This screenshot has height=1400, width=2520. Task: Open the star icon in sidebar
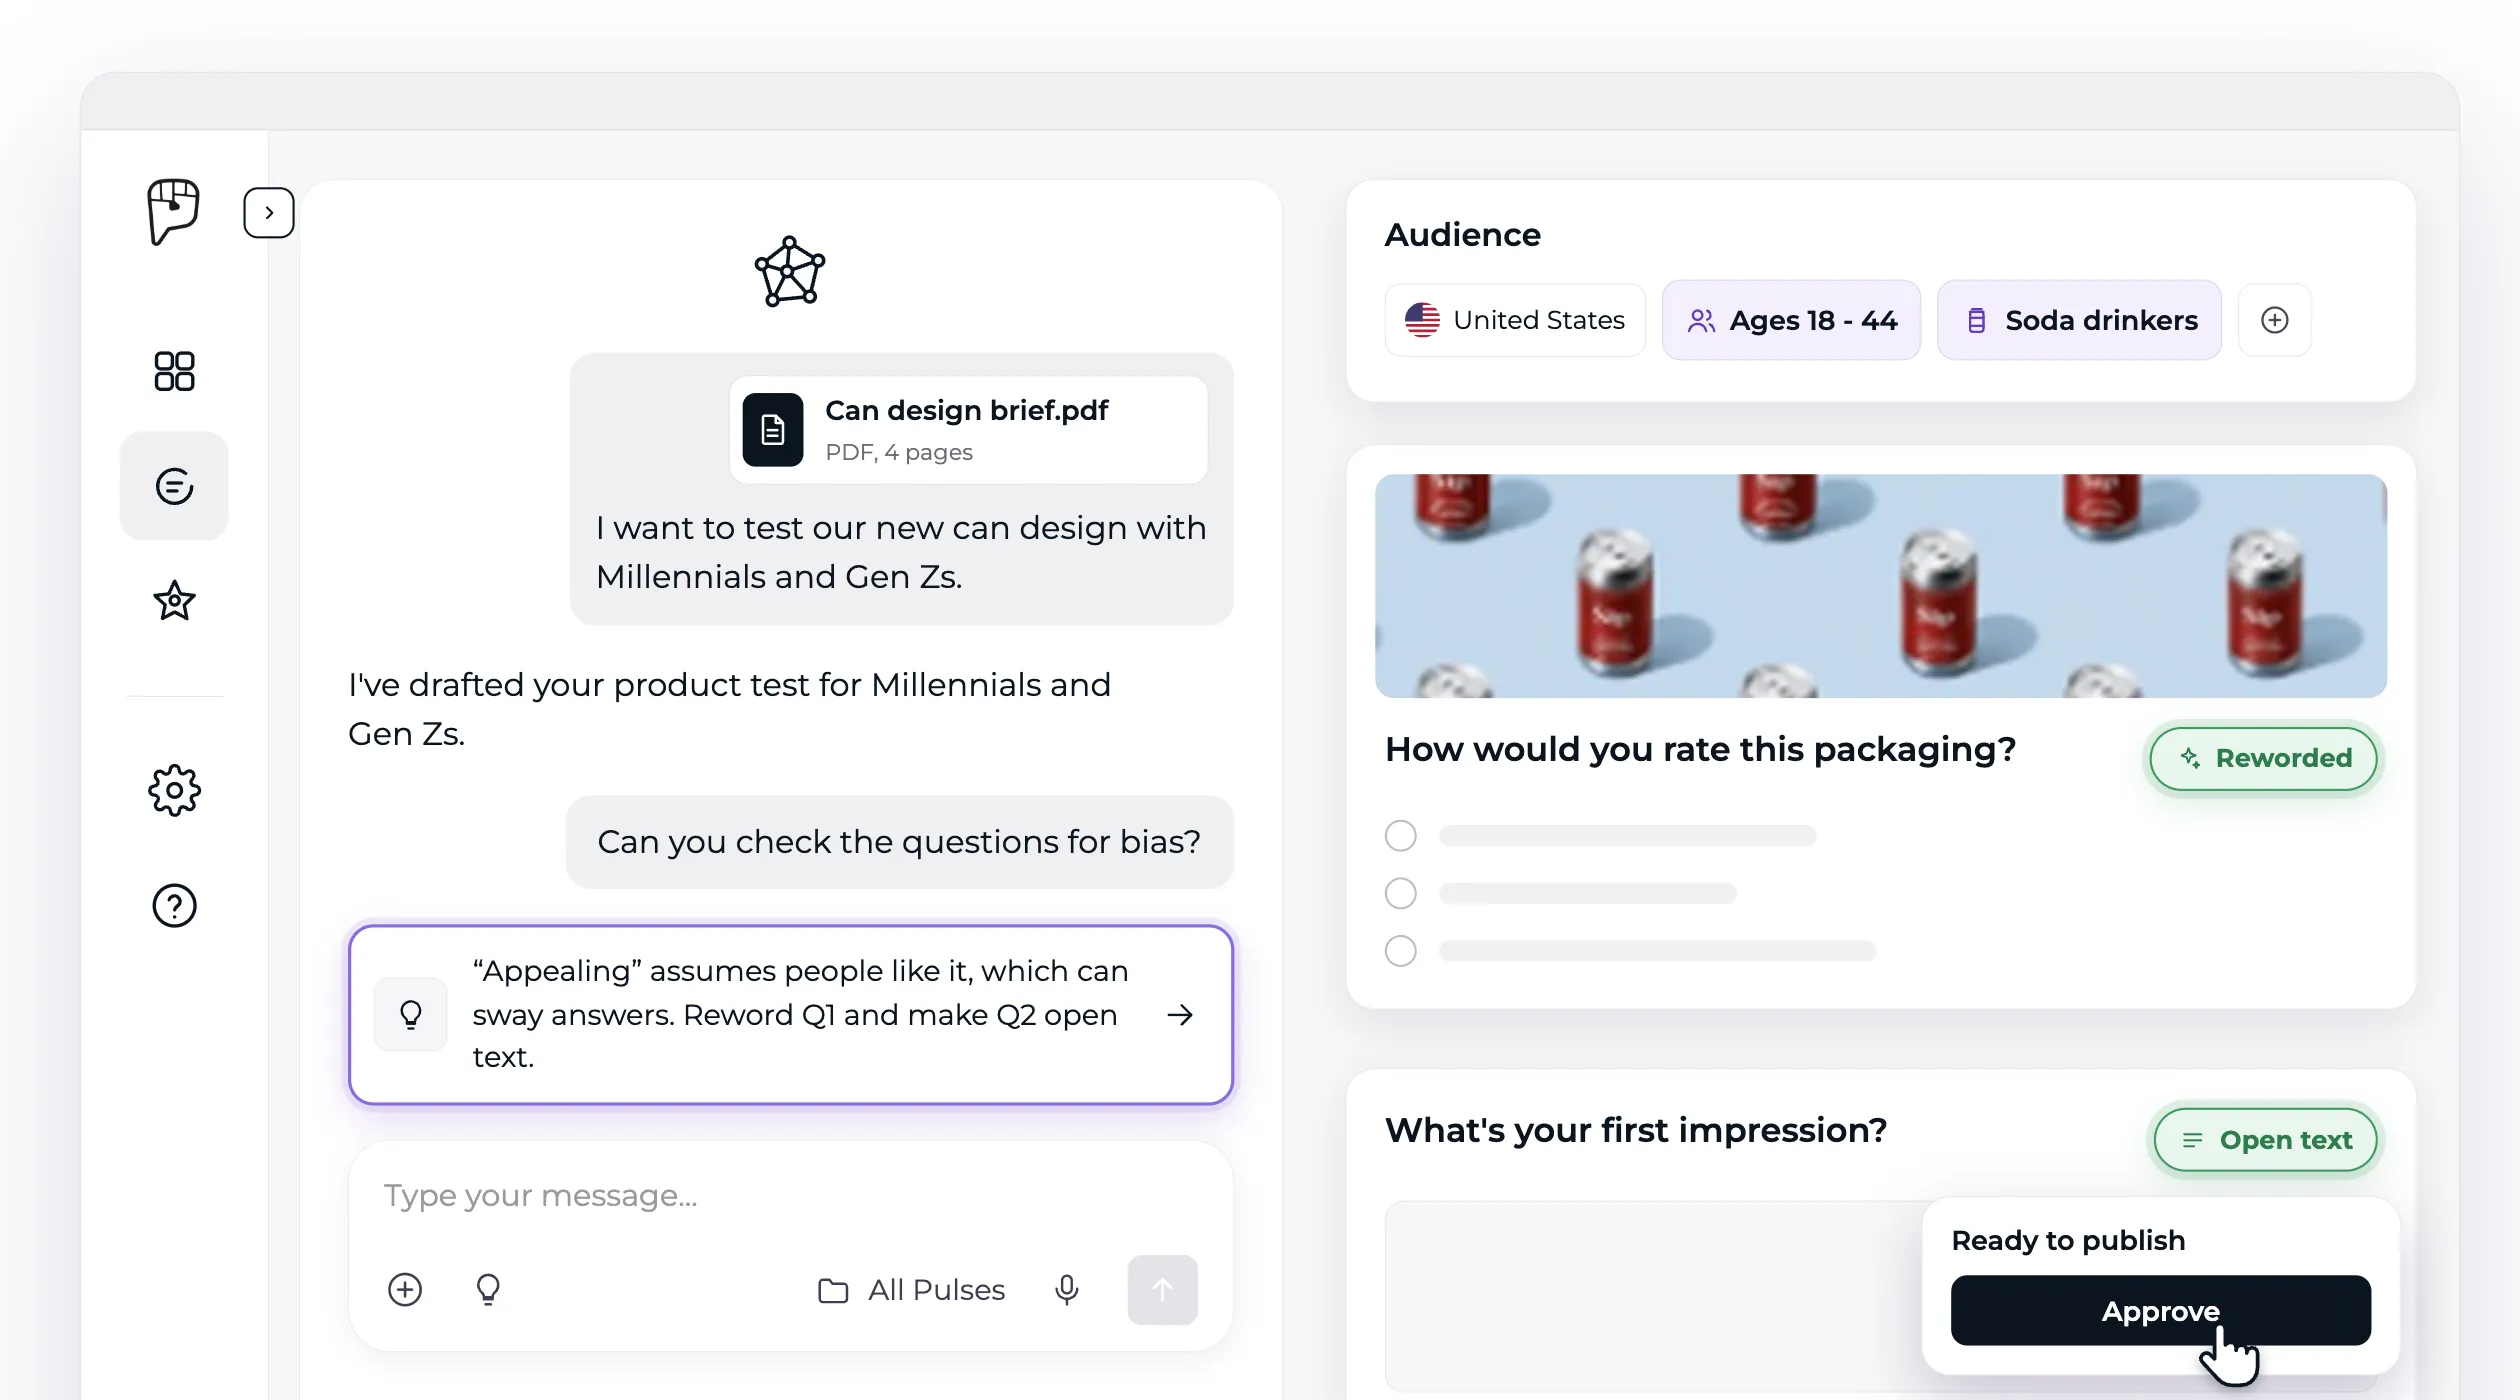[174, 601]
